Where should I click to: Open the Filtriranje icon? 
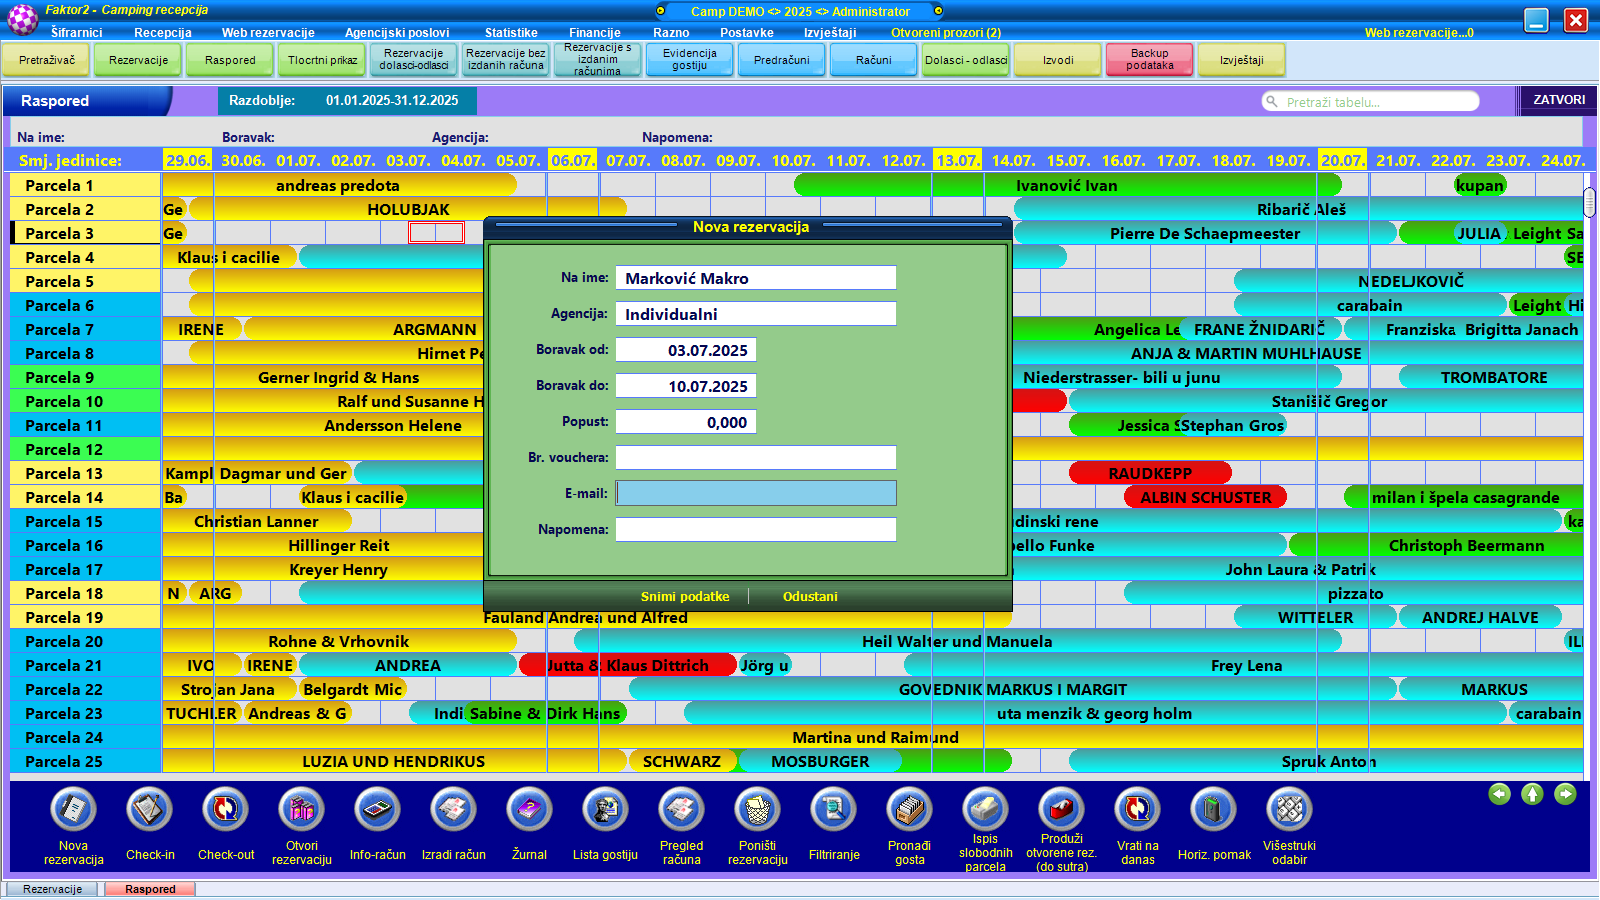pyautogui.click(x=834, y=810)
